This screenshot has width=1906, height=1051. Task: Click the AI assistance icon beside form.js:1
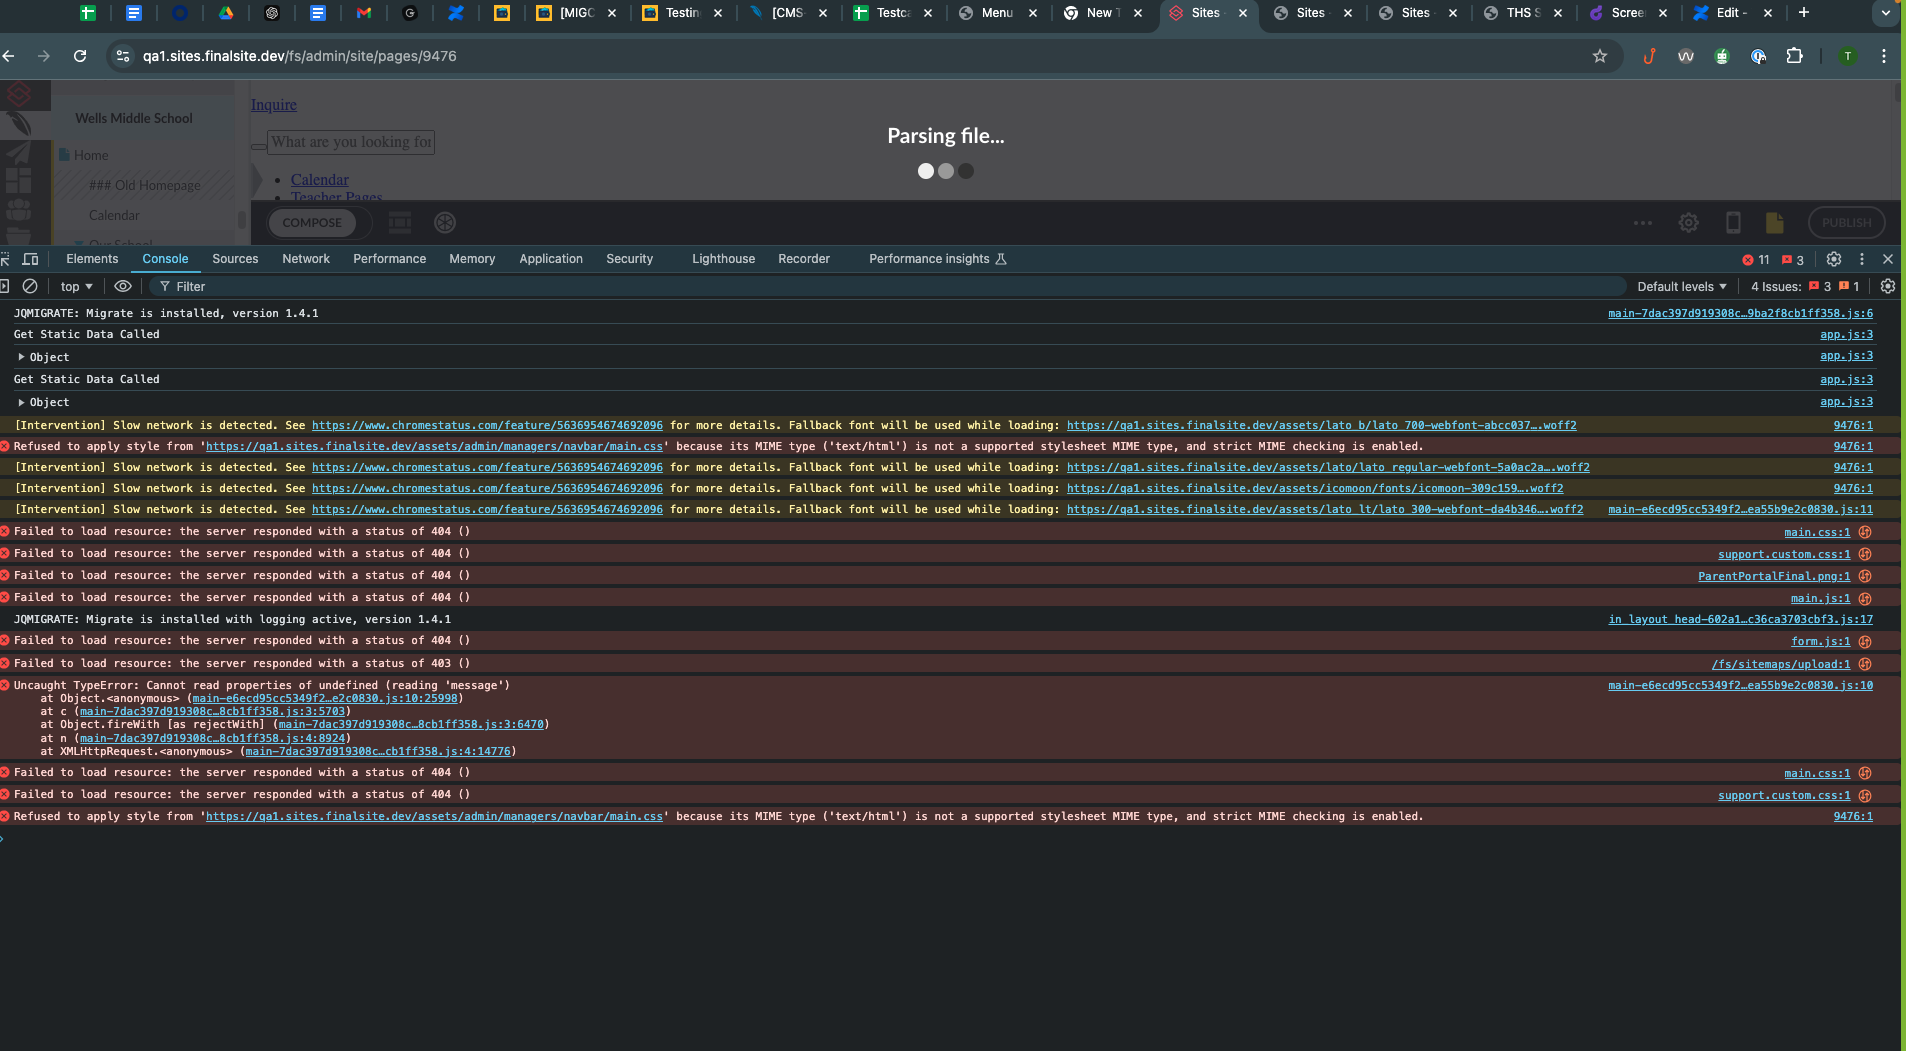click(x=1865, y=642)
